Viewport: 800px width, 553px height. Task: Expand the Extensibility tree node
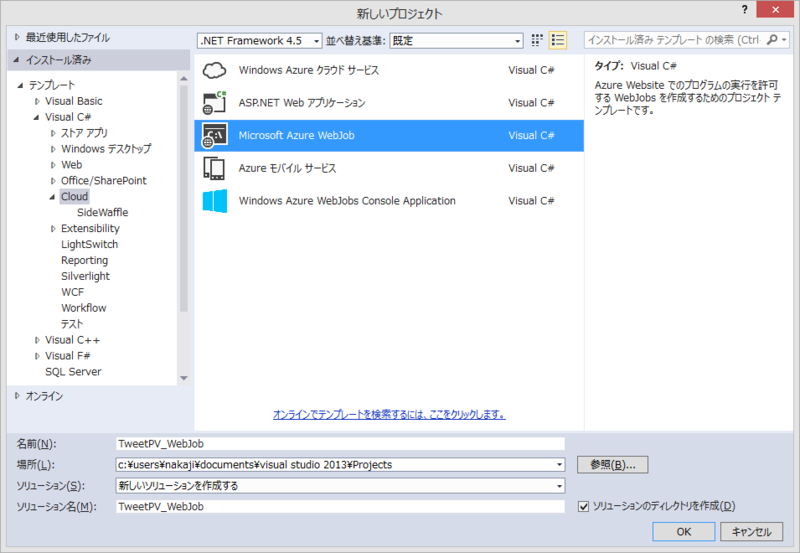click(53, 229)
